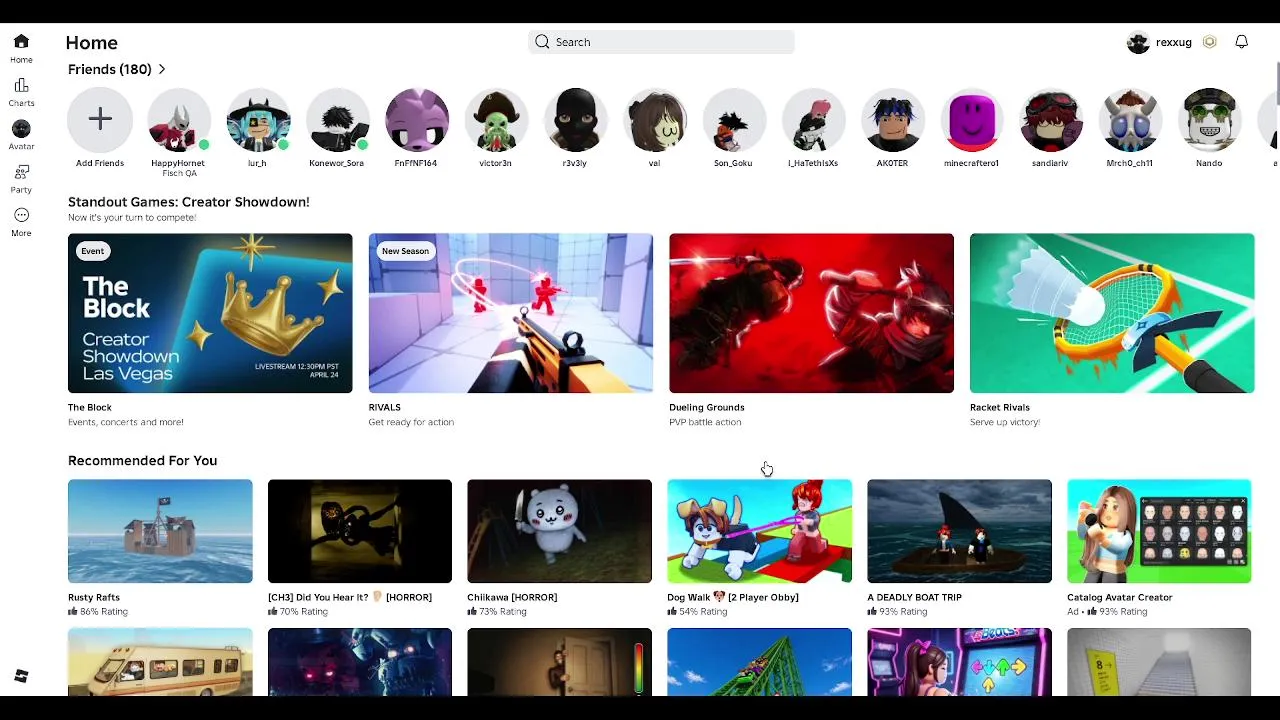
Task: Open the Rusty Rafts game thumbnail
Action: 160,531
